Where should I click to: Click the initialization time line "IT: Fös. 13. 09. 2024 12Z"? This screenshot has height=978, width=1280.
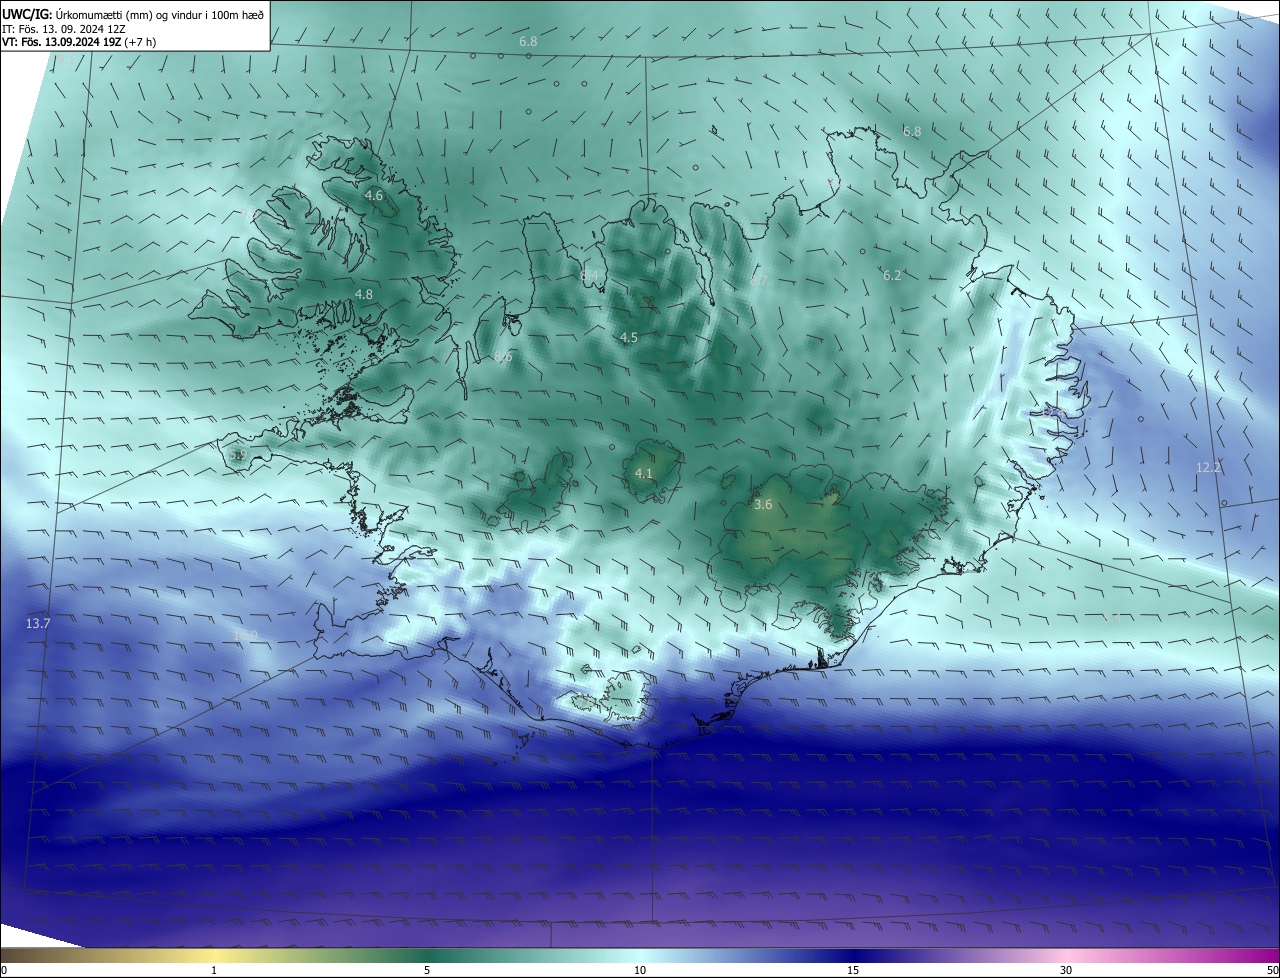[x=63, y=29]
